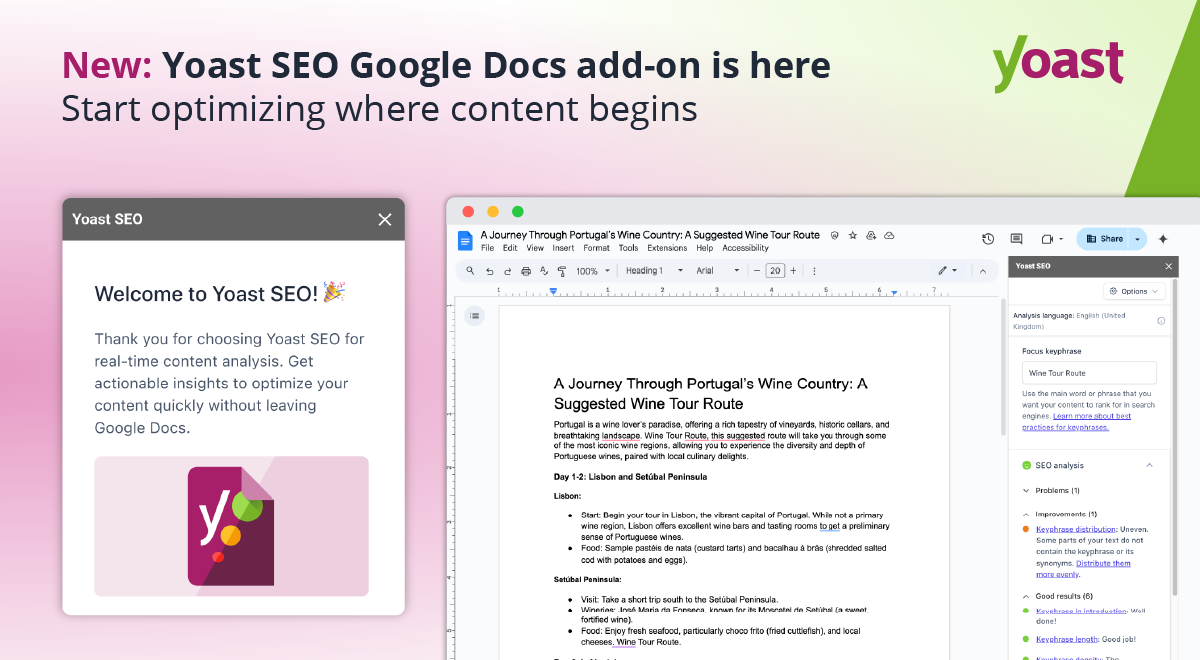This screenshot has width=1200, height=660.
Task: Close the Yoast SEO welcome dialog
Action: pyautogui.click(x=385, y=220)
